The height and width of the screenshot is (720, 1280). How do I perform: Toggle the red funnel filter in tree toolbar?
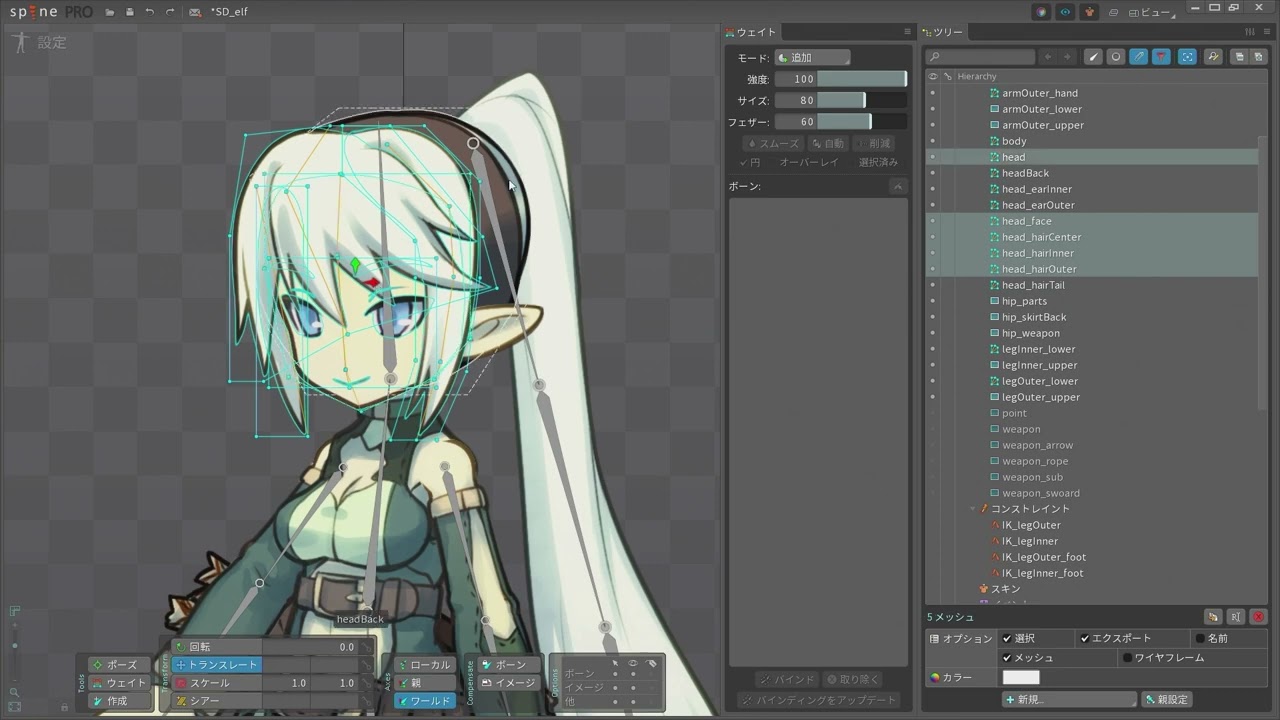[1161, 57]
